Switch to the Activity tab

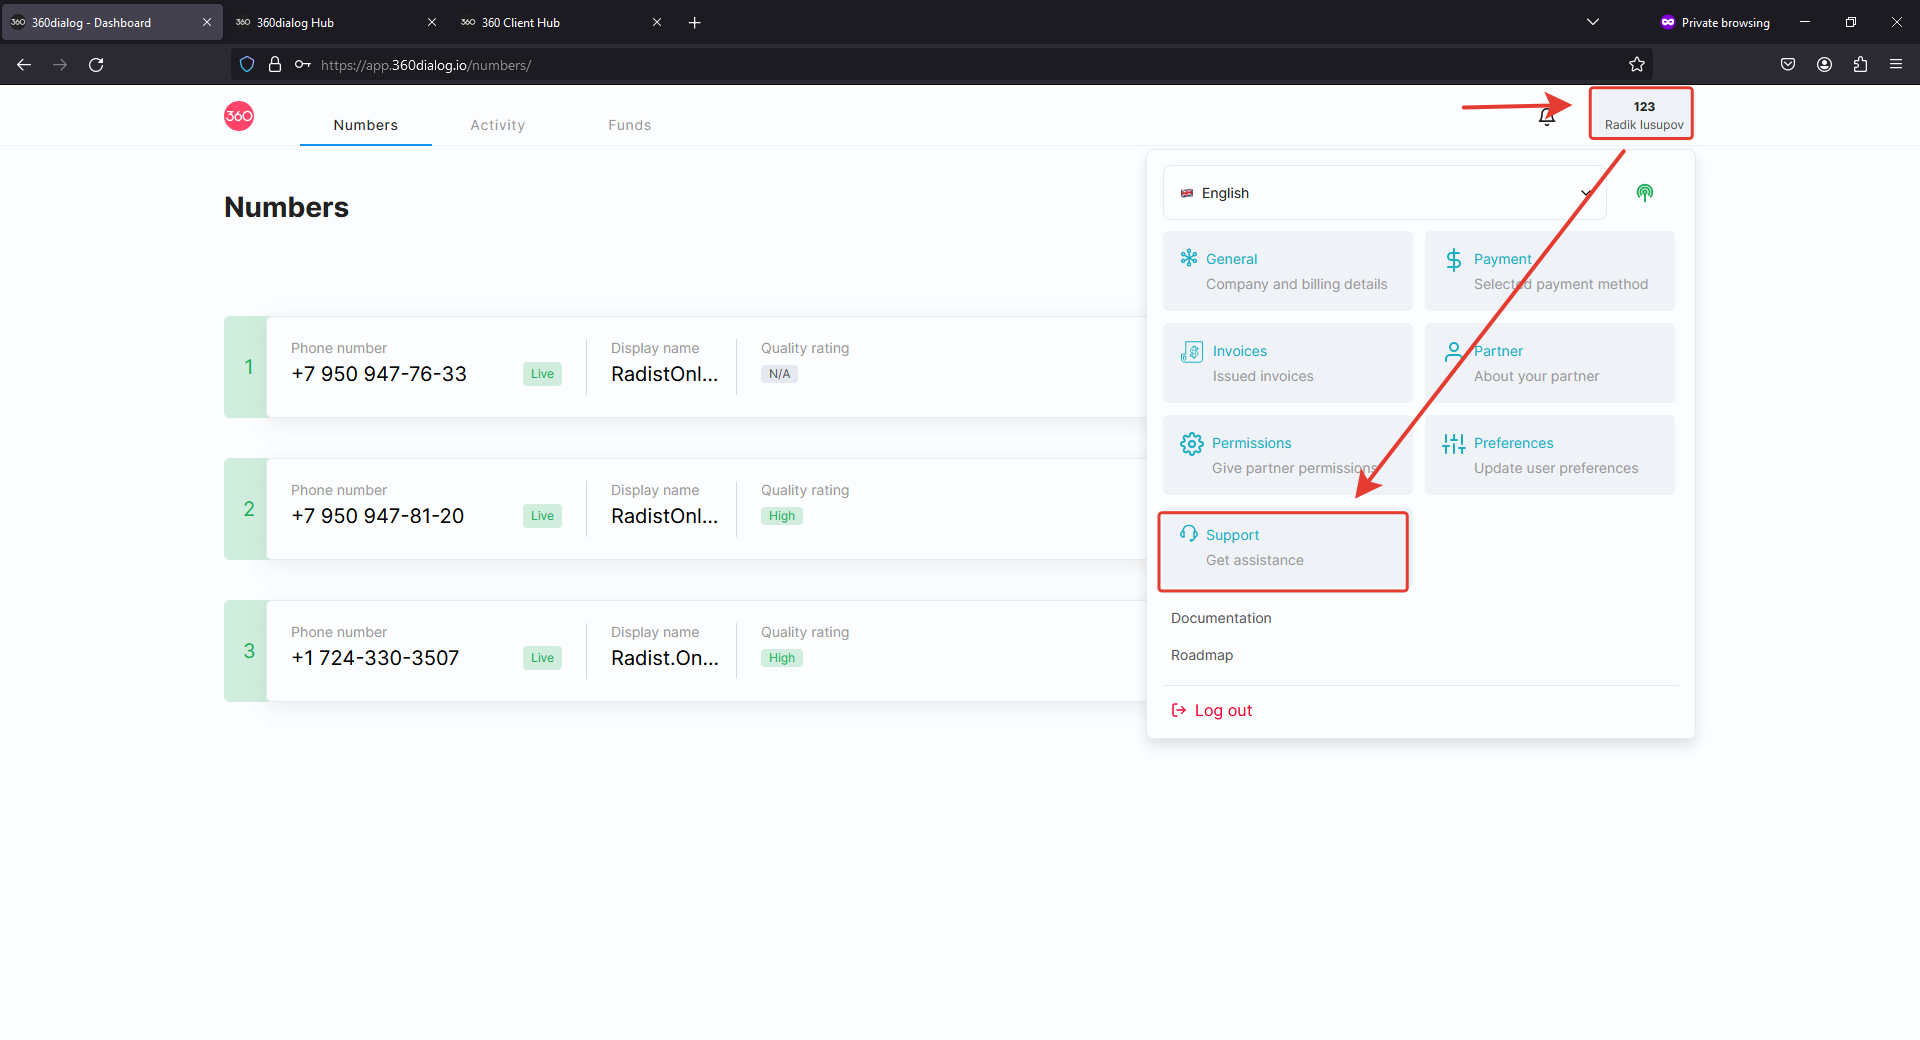tap(498, 125)
